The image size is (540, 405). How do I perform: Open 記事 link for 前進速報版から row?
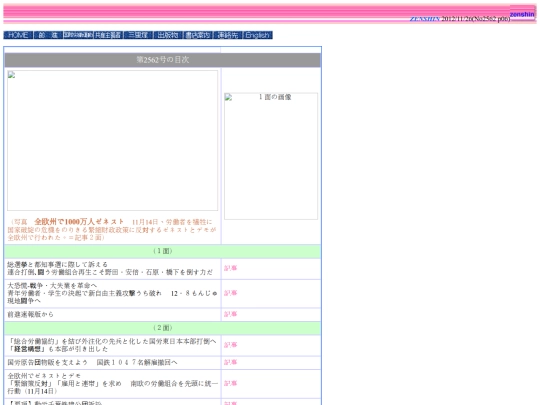coord(230,314)
